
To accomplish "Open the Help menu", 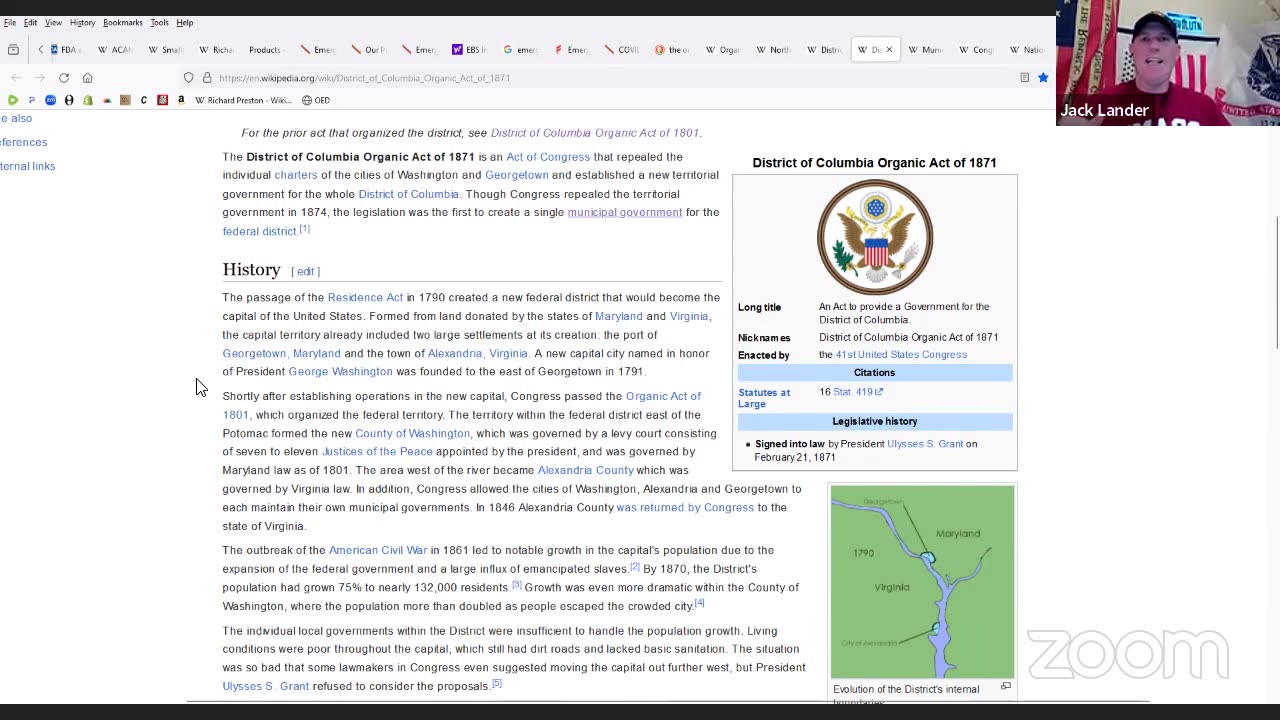I will click(185, 23).
